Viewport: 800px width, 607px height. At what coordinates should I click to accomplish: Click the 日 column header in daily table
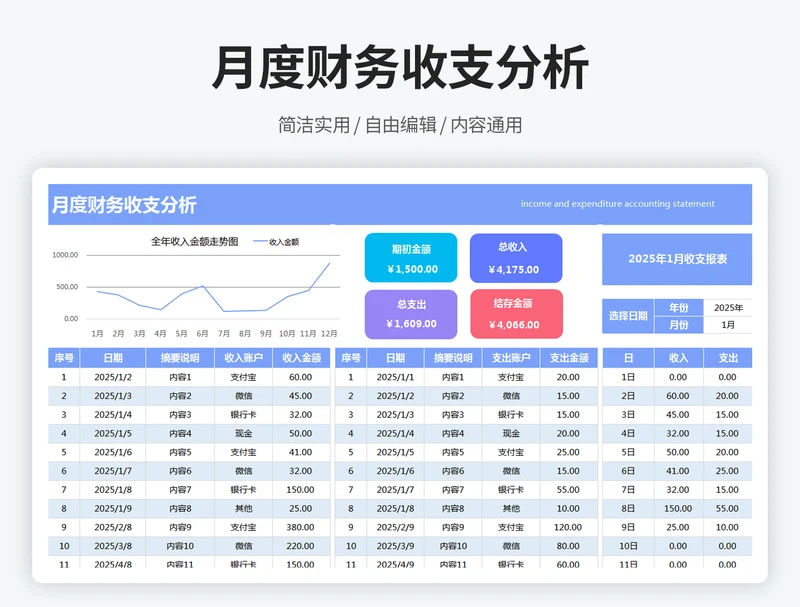[x=628, y=358]
